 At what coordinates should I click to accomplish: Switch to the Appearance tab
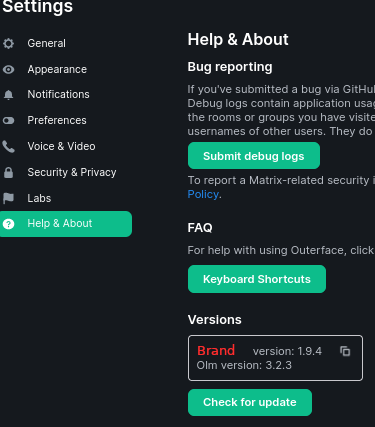click(66, 69)
